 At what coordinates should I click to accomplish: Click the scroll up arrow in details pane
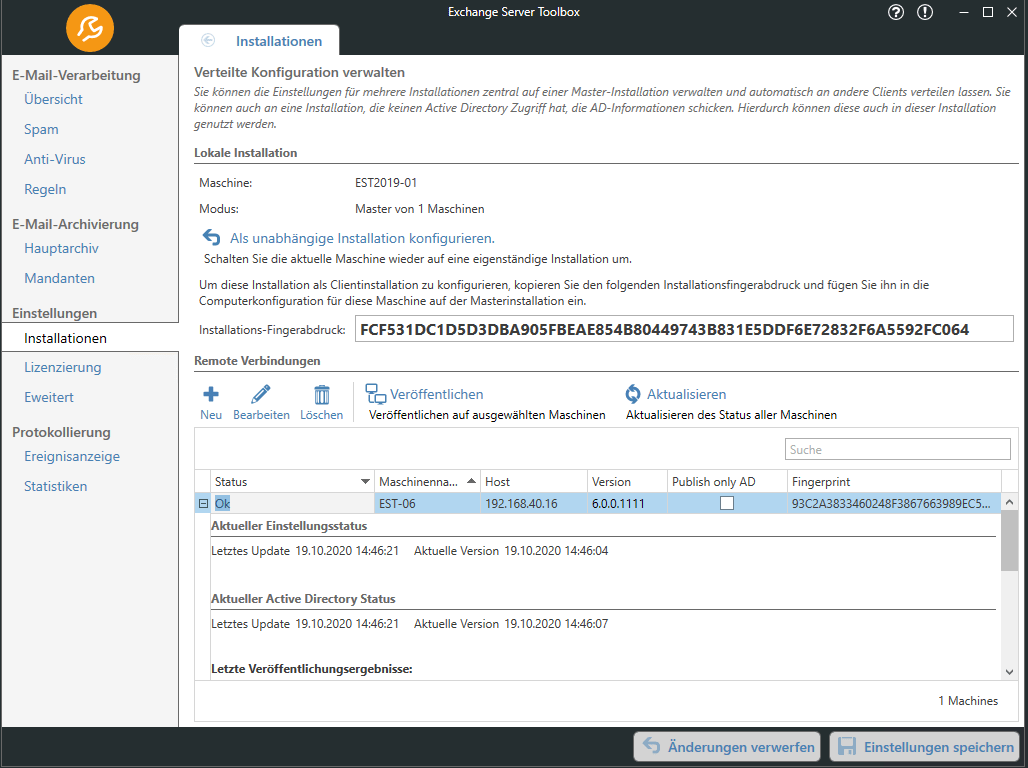[1010, 502]
